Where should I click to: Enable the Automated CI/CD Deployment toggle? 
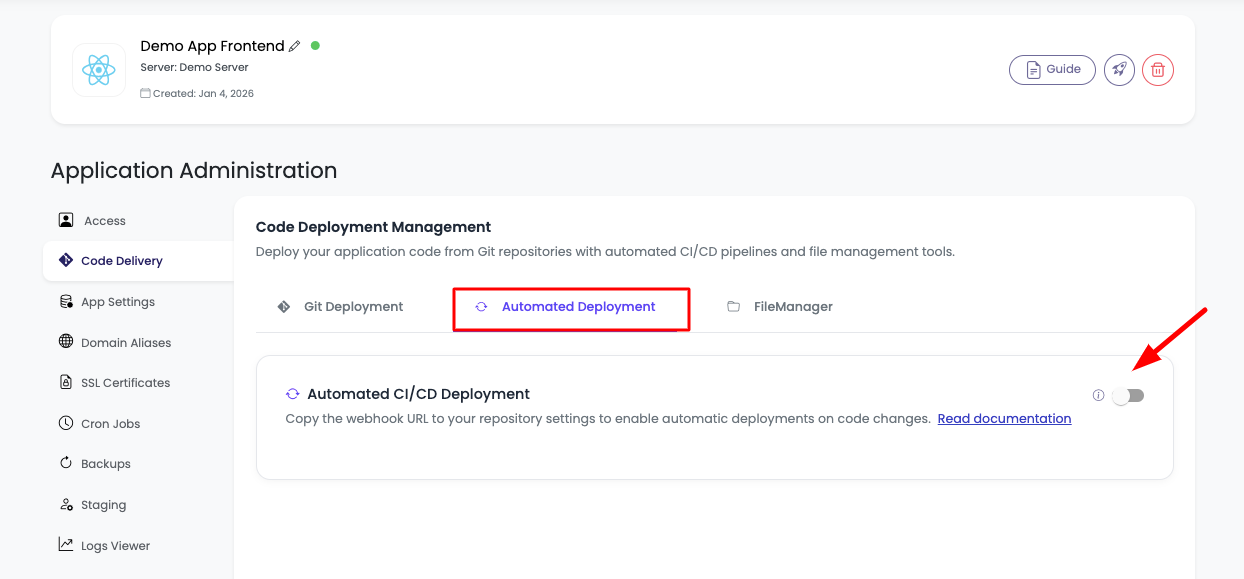pos(1130,396)
